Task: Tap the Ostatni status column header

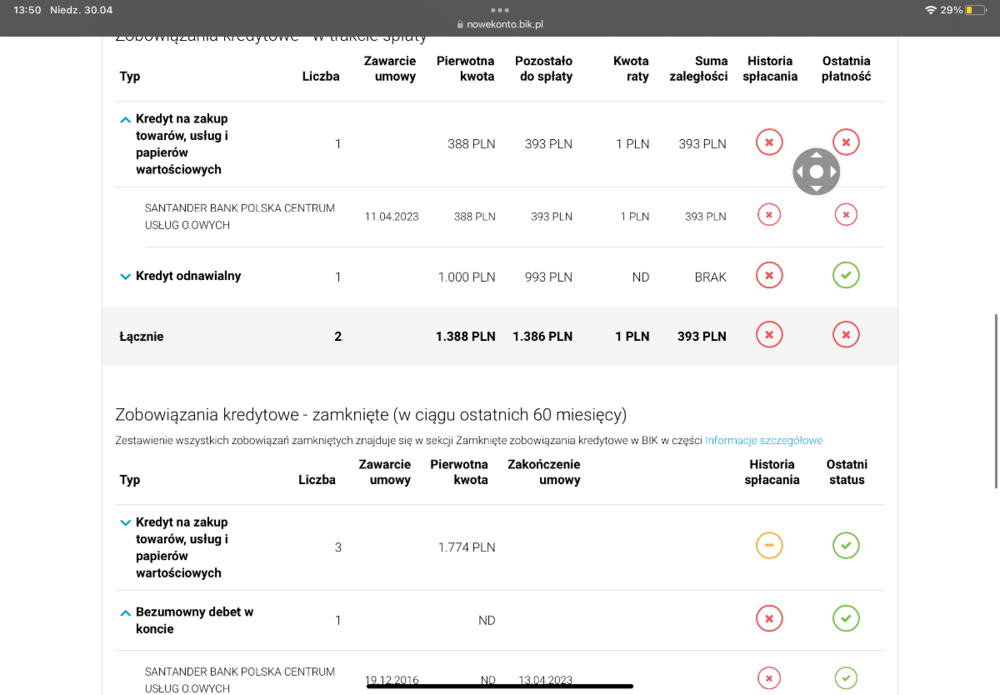Action: tap(847, 472)
